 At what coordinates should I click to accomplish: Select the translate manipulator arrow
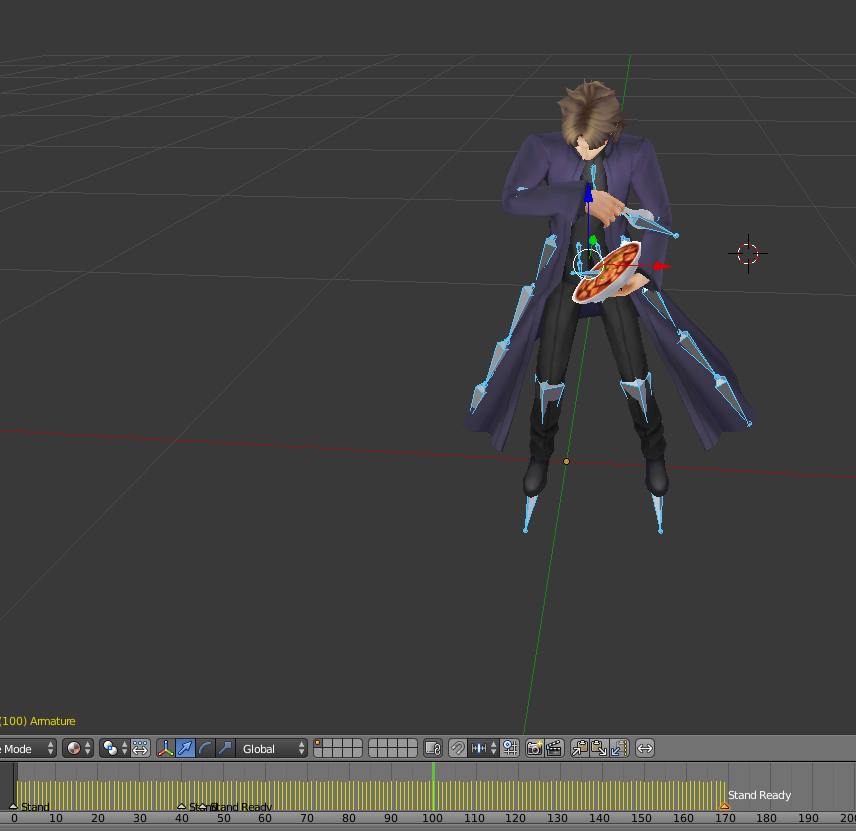click(185, 749)
